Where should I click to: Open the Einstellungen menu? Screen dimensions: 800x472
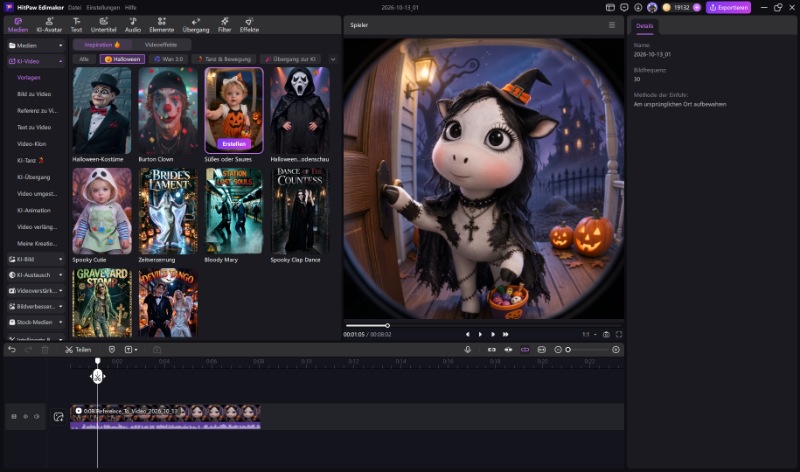pyautogui.click(x=103, y=8)
